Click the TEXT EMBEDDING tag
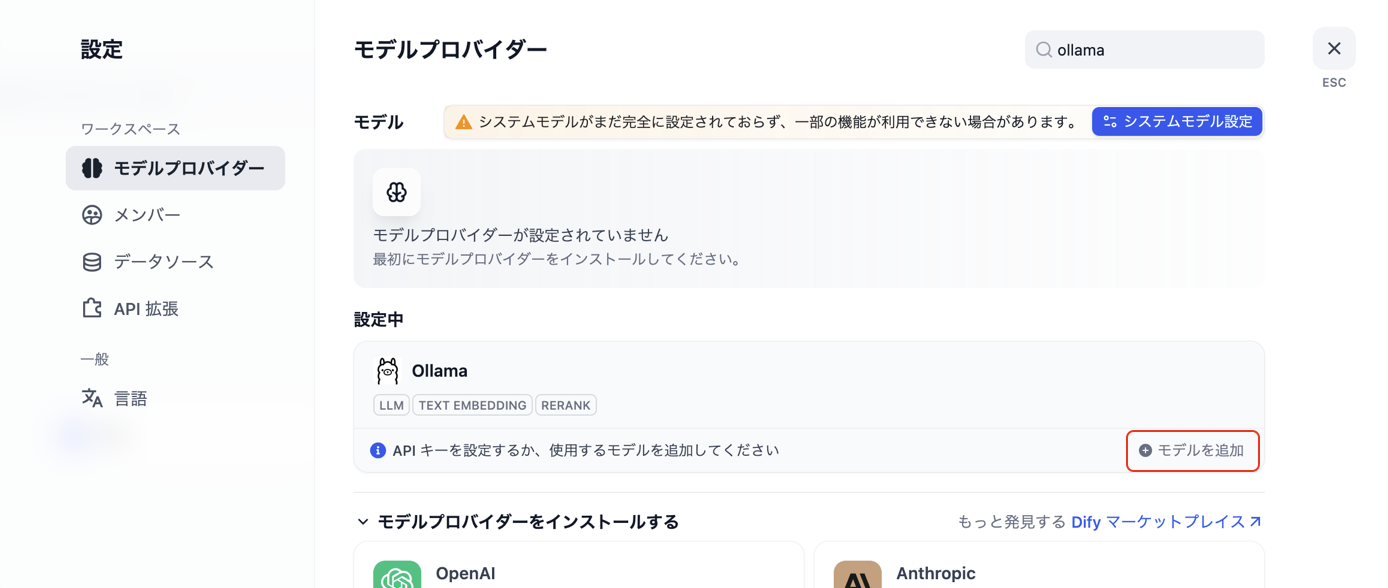Screen dimensions: 1388x588 tap(472, 405)
